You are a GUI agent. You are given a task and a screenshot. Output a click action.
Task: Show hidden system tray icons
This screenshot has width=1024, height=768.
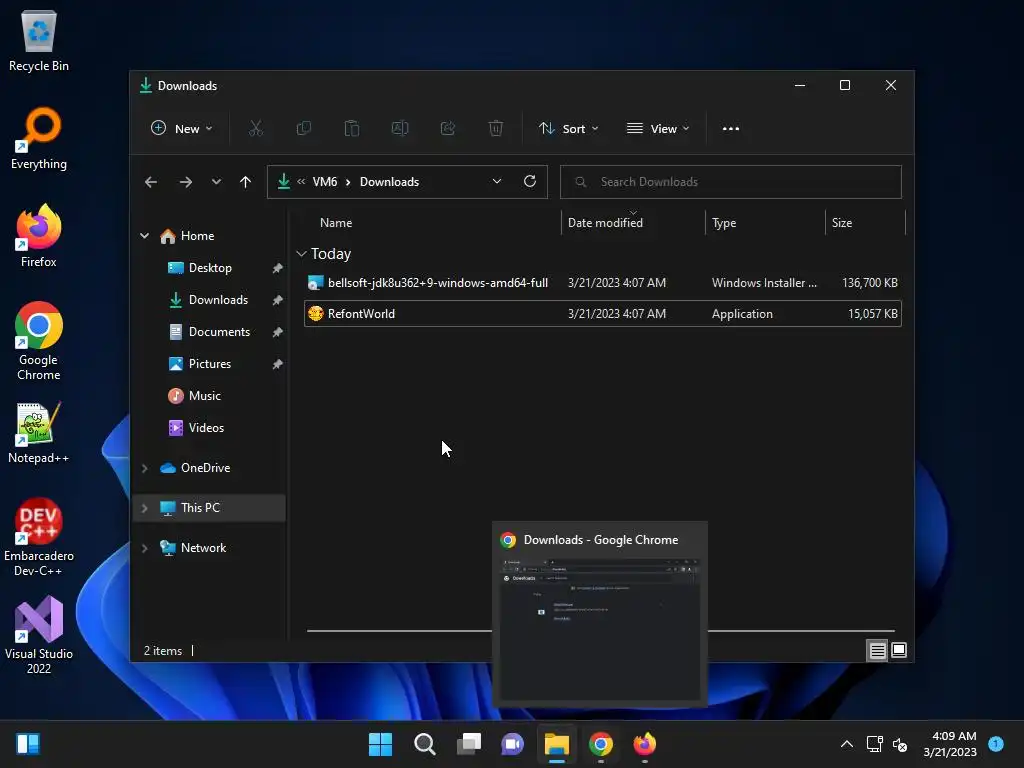point(846,744)
